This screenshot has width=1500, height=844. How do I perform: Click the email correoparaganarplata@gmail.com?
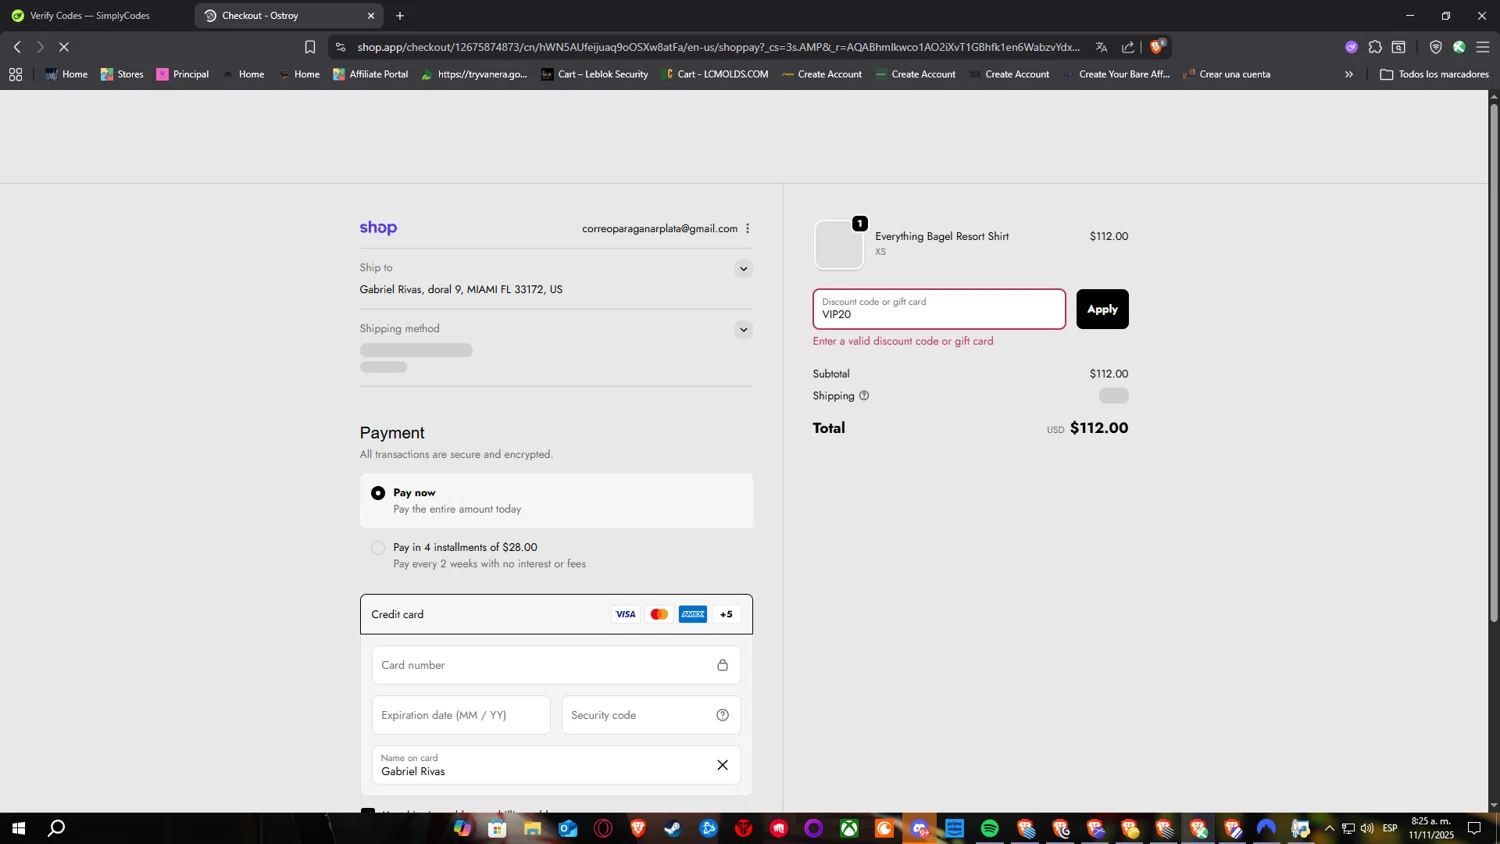point(660,229)
